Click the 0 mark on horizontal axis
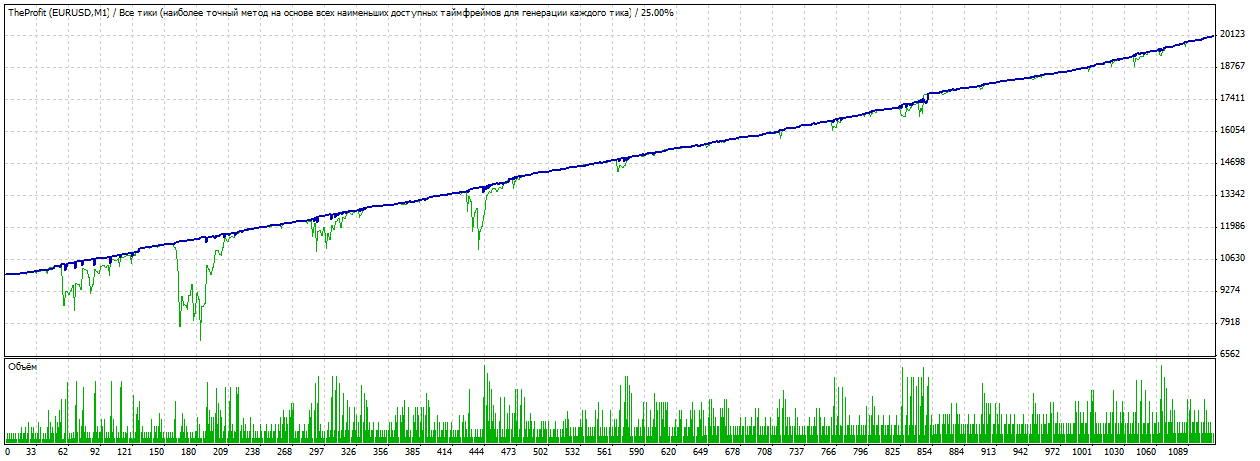Image resolution: width=1260 pixels, height=461 pixels. coord(8,452)
